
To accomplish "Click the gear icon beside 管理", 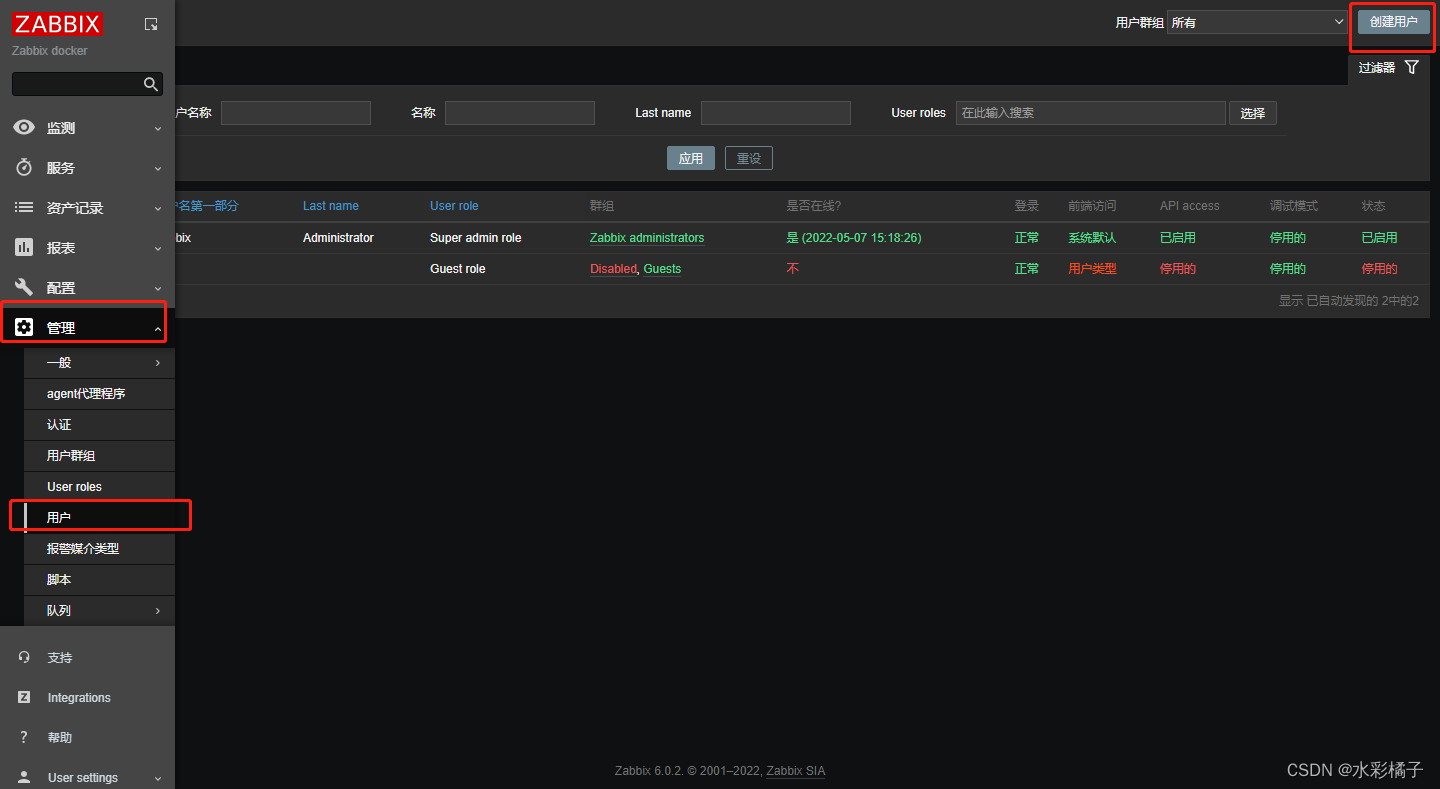I will pos(24,327).
